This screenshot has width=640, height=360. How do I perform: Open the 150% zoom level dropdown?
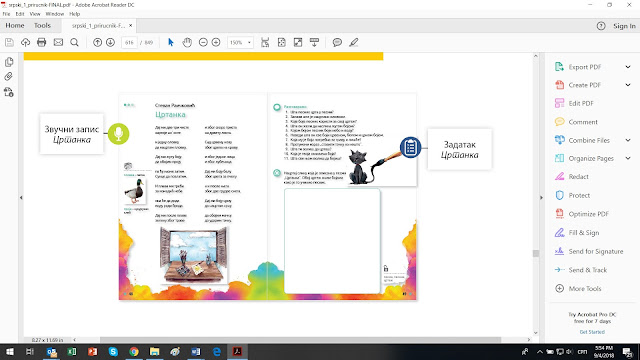click(240, 42)
